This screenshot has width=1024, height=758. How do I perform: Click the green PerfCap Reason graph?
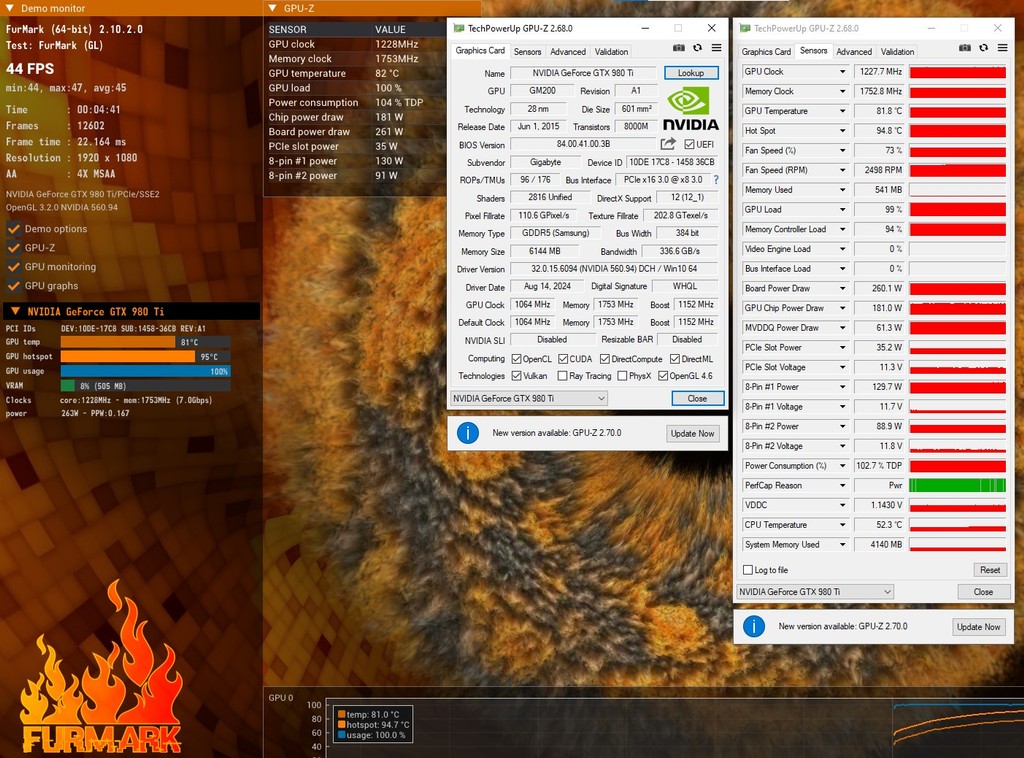point(957,485)
